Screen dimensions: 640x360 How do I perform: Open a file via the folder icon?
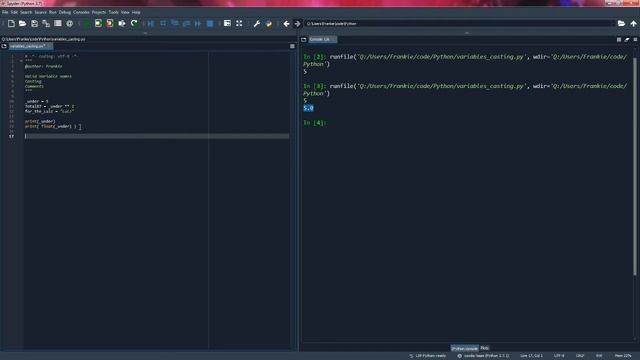pyautogui.click(x=22, y=24)
